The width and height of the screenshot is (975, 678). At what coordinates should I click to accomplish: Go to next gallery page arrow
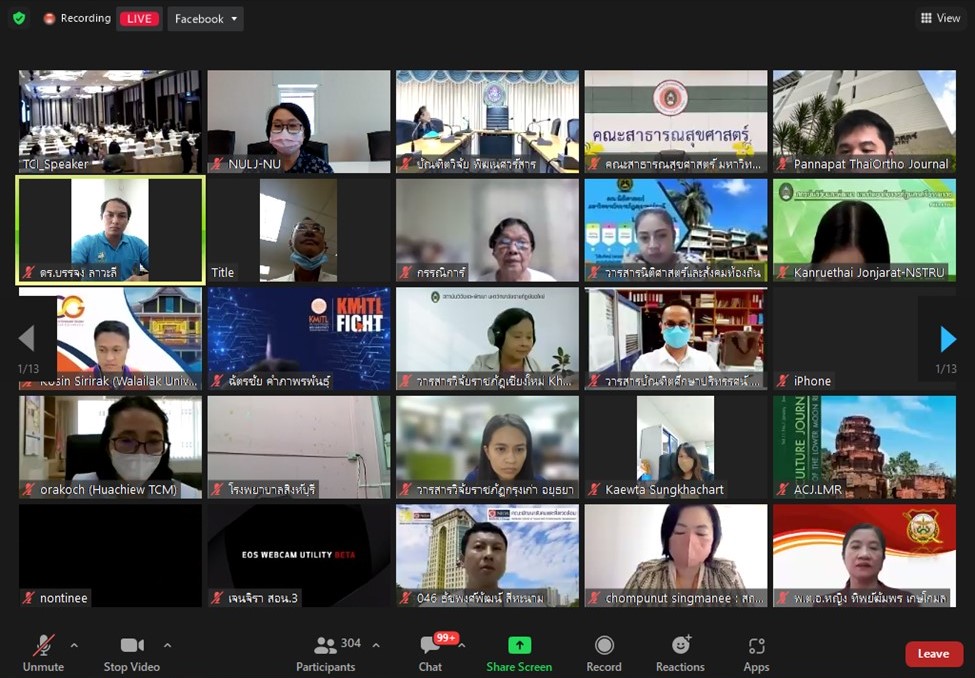pyautogui.click(x=947, y=339)
